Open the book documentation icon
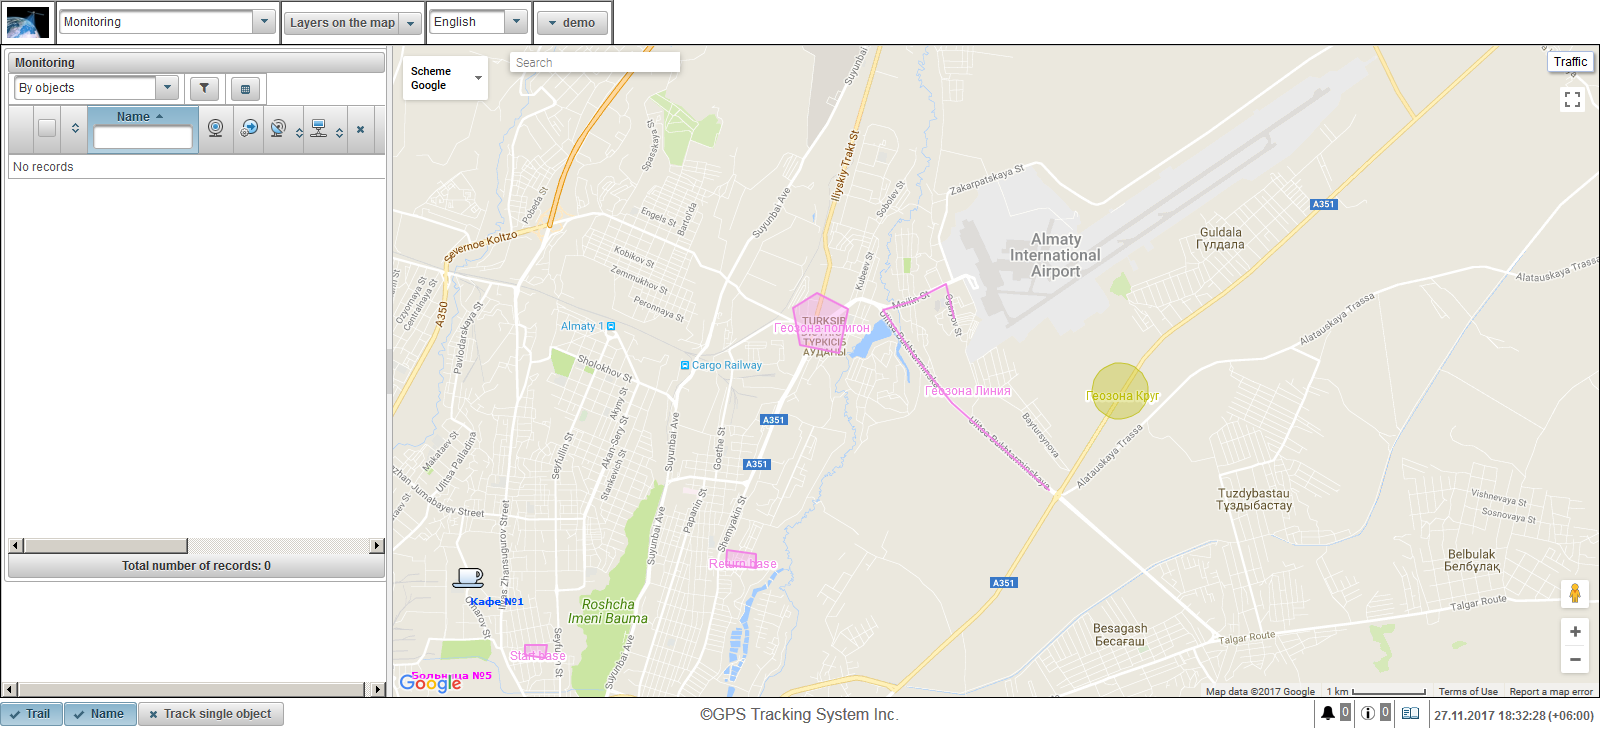 [x=1410, y=713]
